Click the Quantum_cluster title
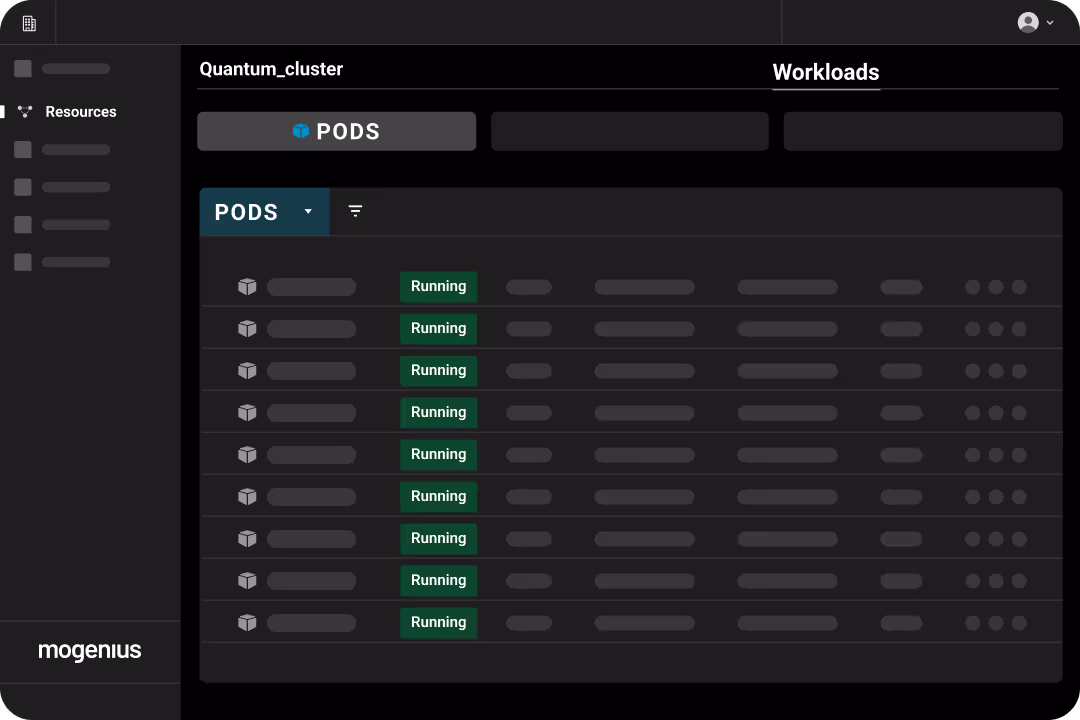 click(x=271, y=69)
